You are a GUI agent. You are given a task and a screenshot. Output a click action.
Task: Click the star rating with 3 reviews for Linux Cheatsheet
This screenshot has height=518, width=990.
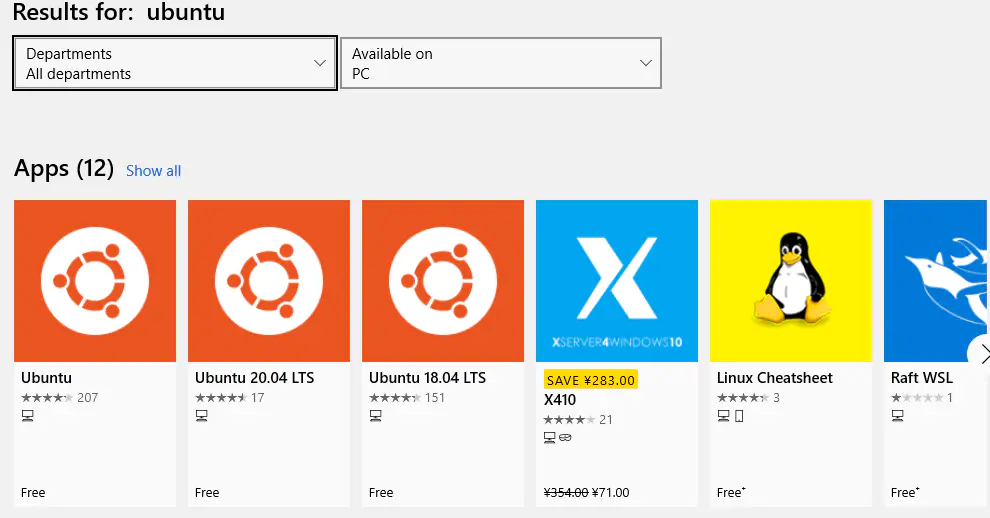click(x=748, y=398)
